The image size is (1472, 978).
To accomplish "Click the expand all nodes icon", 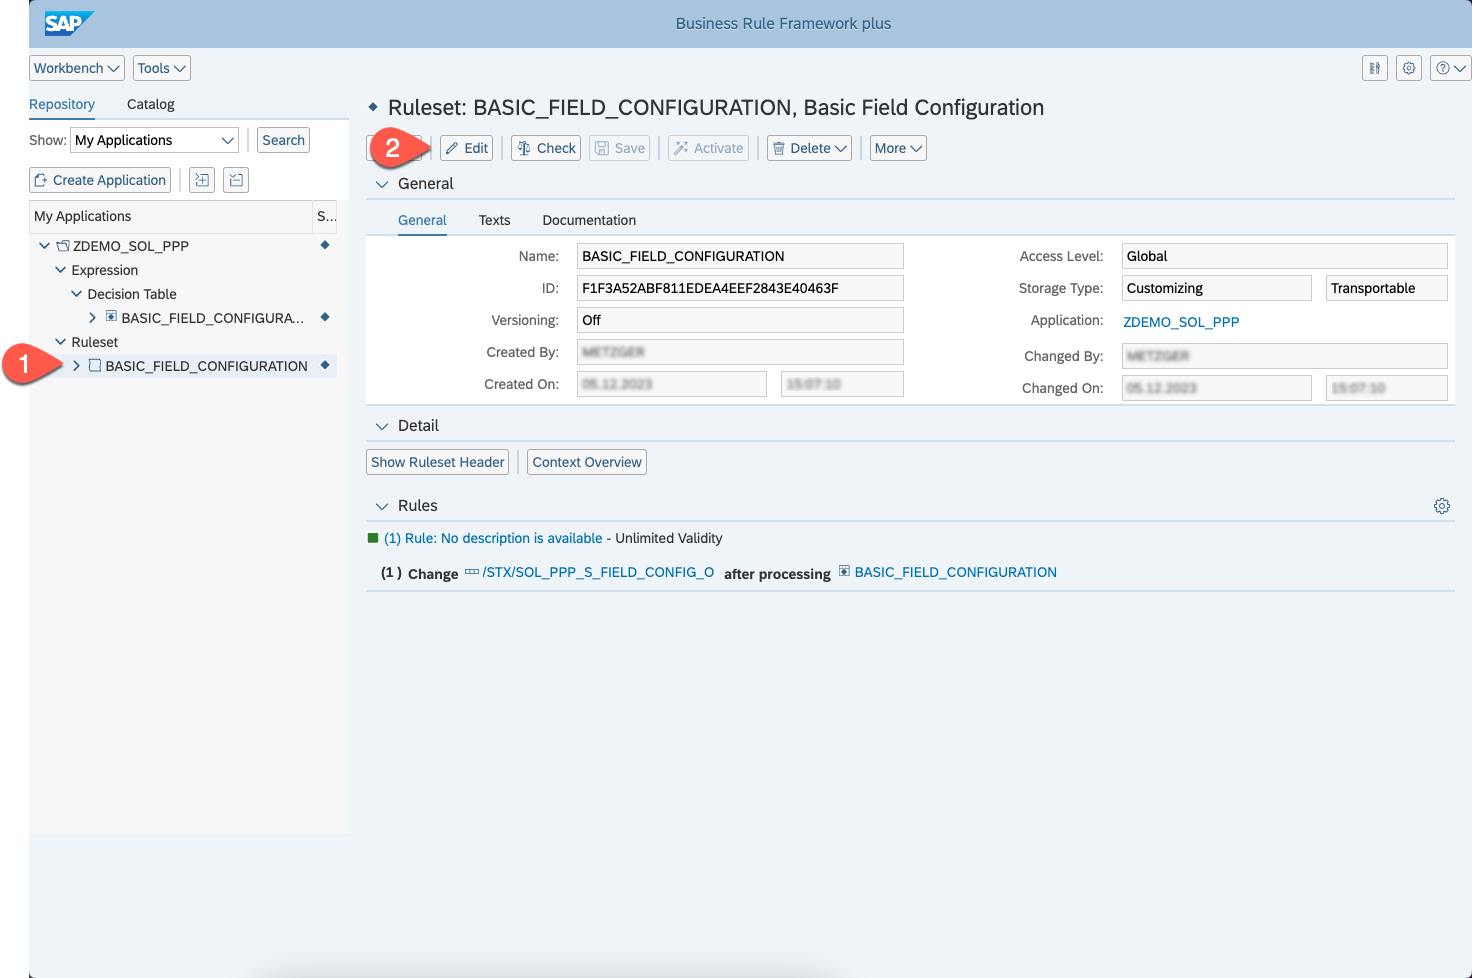I will (x=202, y=180).
